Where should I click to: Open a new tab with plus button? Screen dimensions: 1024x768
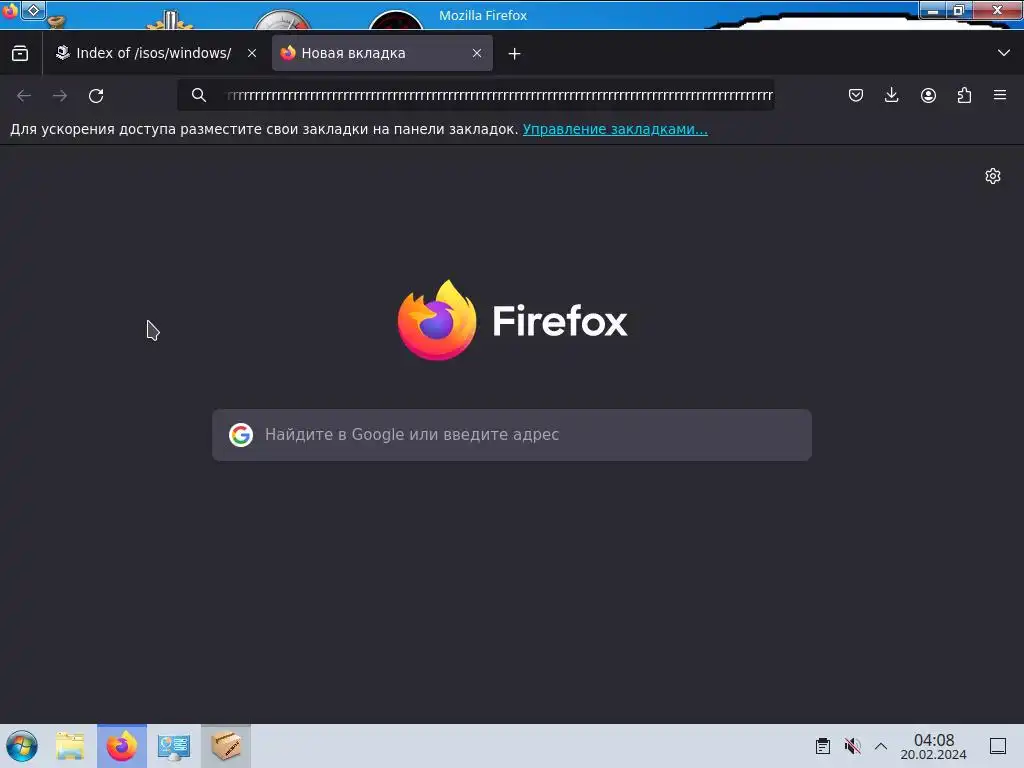pos(515,54)
